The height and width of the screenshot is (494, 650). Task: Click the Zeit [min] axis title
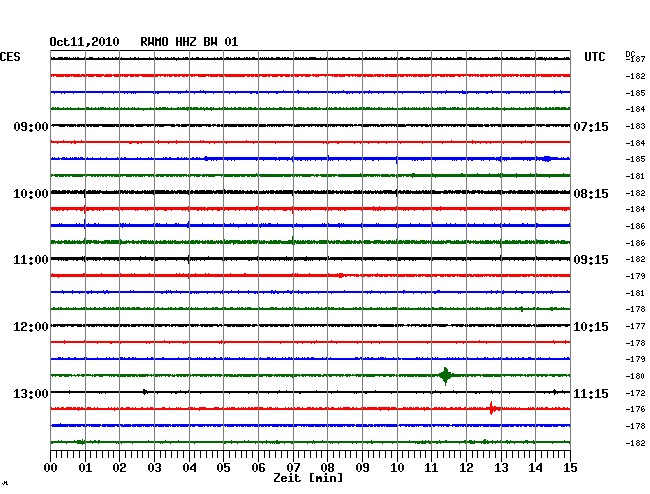pos(308,478)
